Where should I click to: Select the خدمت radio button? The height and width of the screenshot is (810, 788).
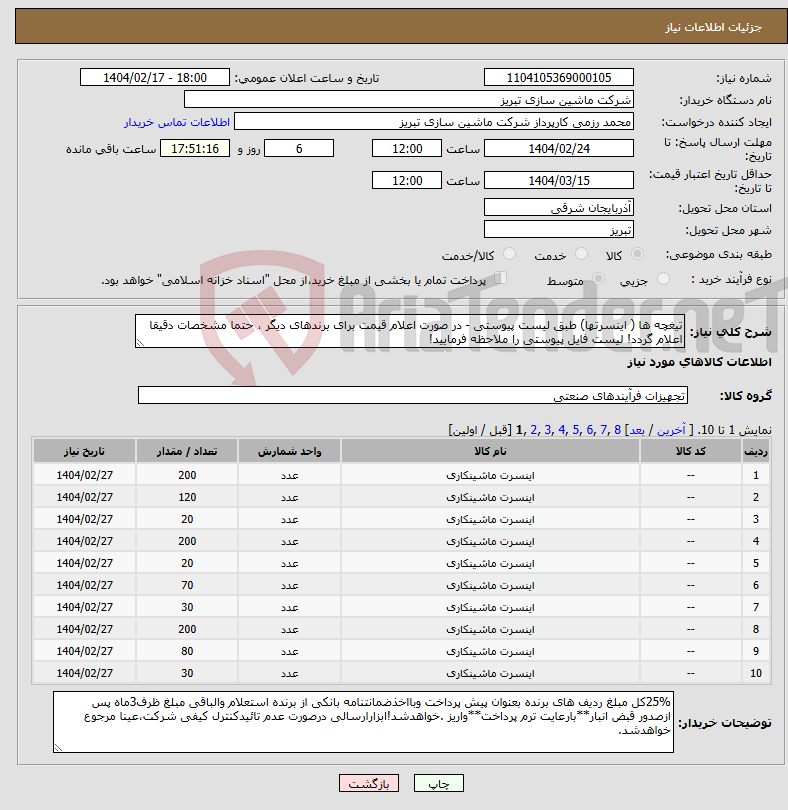(x=581, y=254)
